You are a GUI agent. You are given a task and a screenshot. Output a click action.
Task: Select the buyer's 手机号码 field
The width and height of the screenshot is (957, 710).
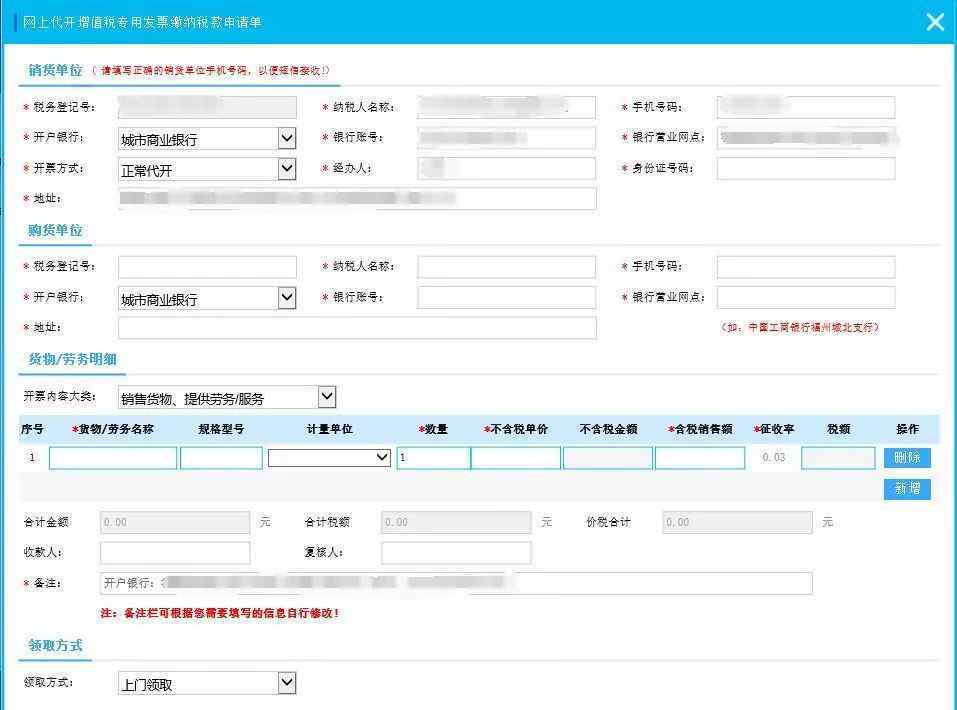(x=805, y=267)
